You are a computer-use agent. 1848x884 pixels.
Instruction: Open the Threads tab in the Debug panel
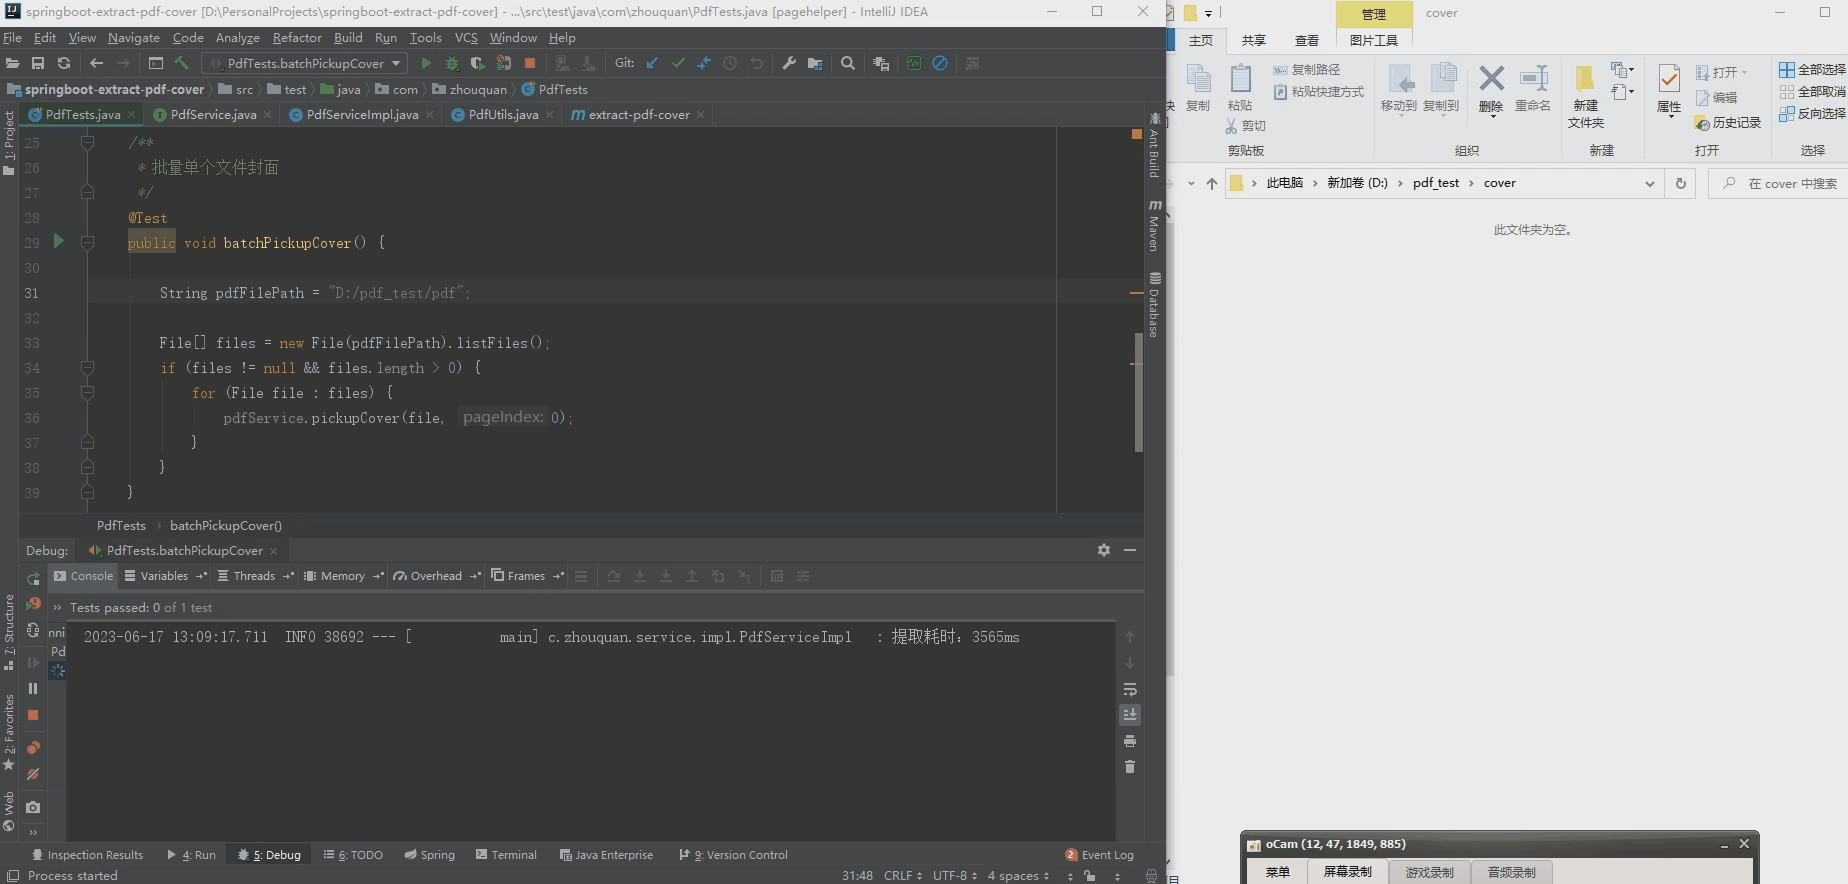pos(254,576)
